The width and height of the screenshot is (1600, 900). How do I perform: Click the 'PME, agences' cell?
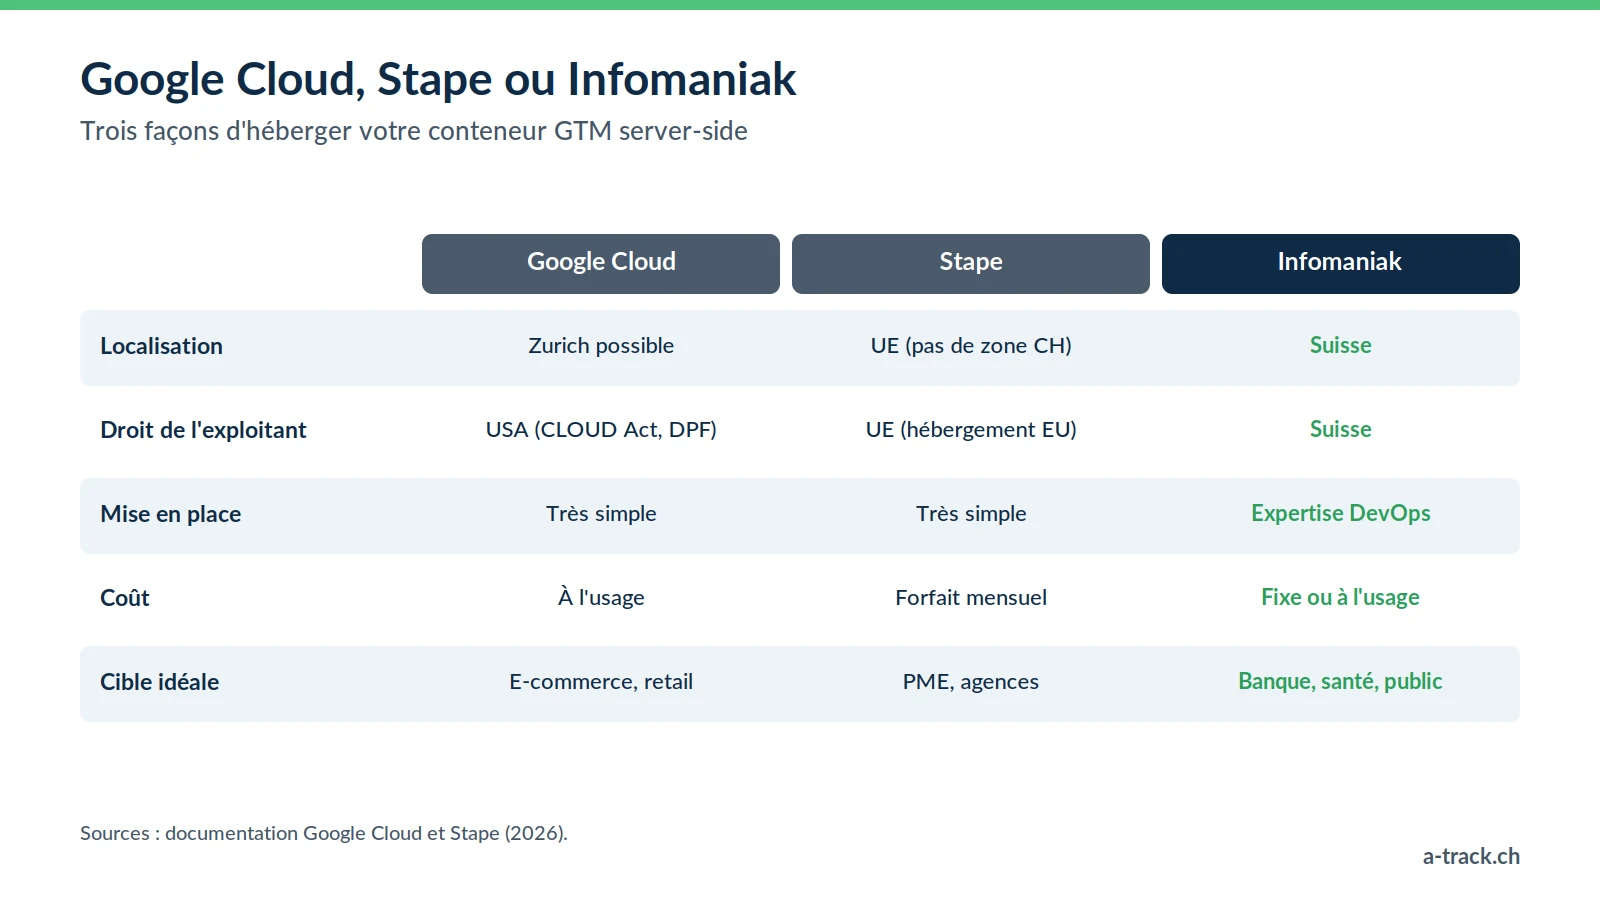point(971,682)
